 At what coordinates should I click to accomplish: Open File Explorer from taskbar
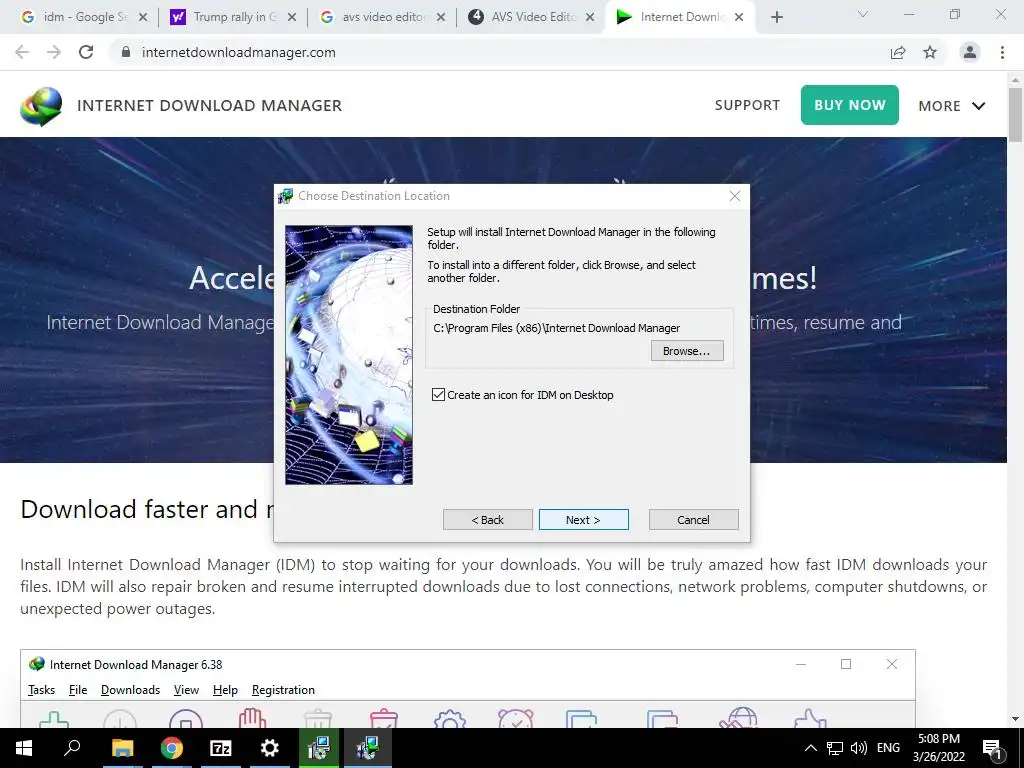[122, 748]
